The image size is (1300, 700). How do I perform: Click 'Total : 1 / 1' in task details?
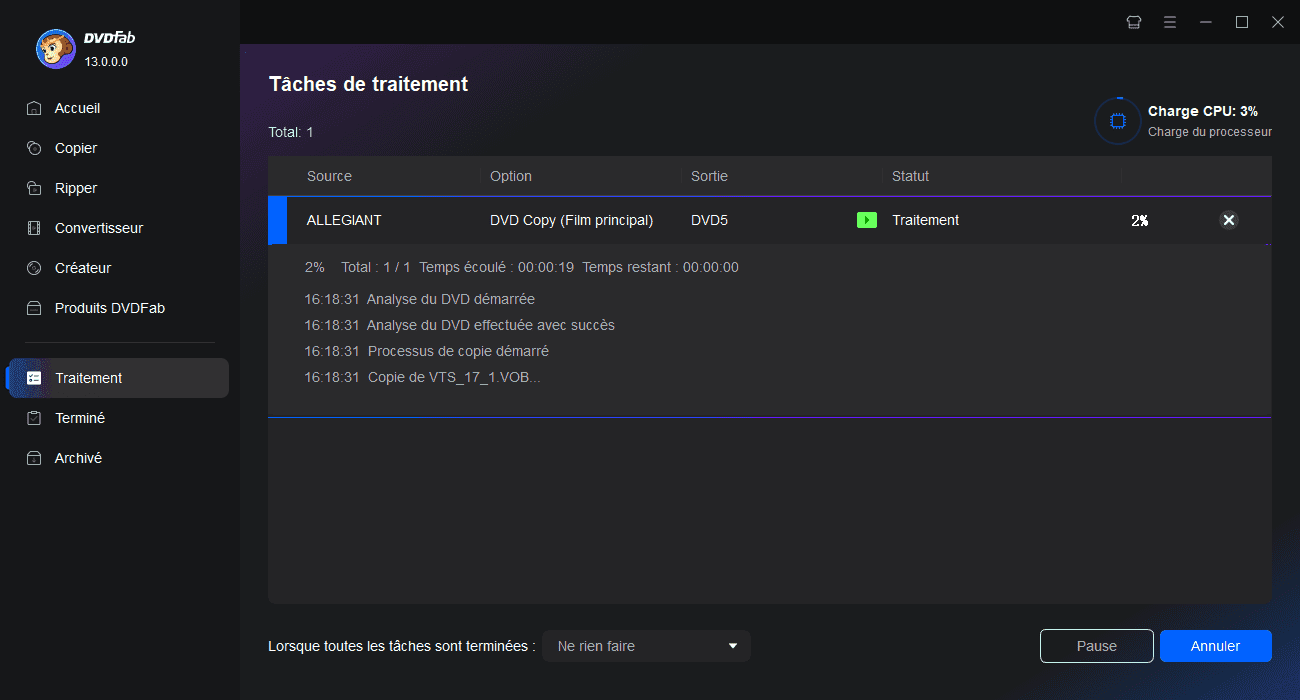pos(376,267)
